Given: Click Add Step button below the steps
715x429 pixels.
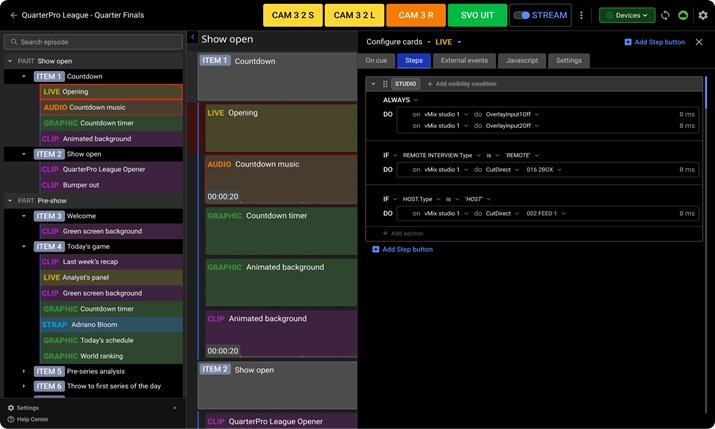Looking at the screenshot, I should click(403, 249).
